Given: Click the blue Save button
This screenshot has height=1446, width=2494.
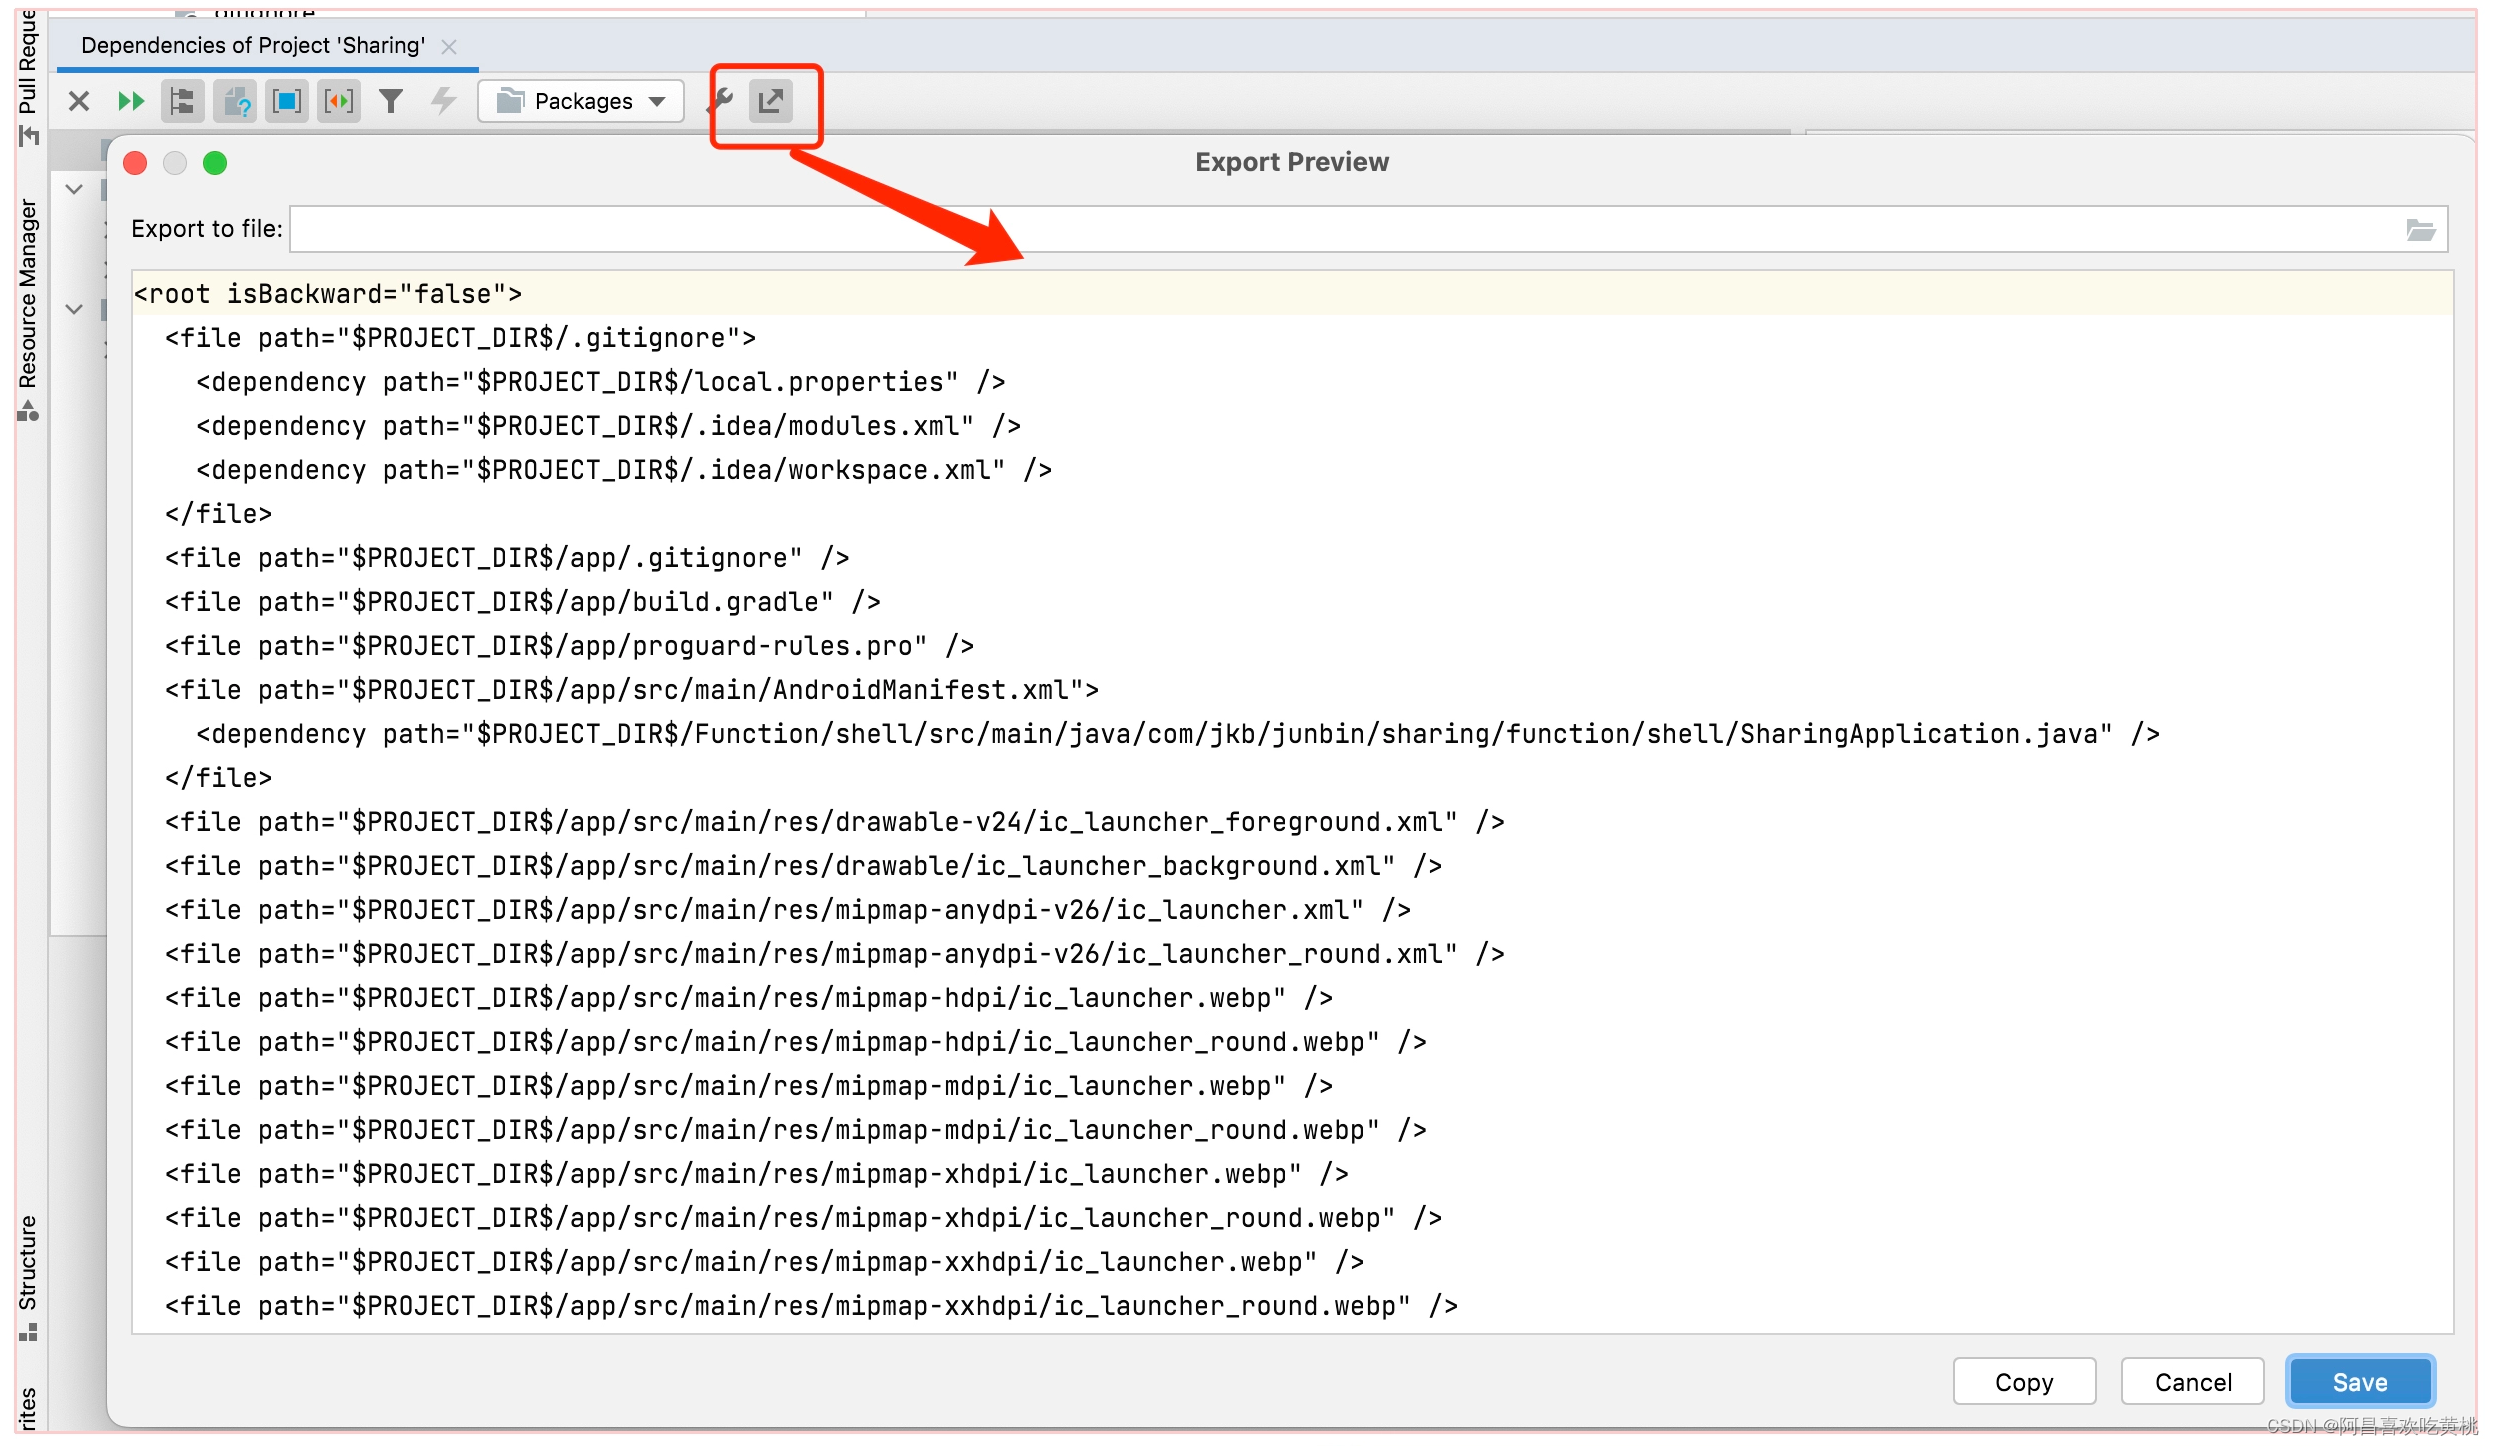Looking at the screenshot, I should tap(2359, 1381).
